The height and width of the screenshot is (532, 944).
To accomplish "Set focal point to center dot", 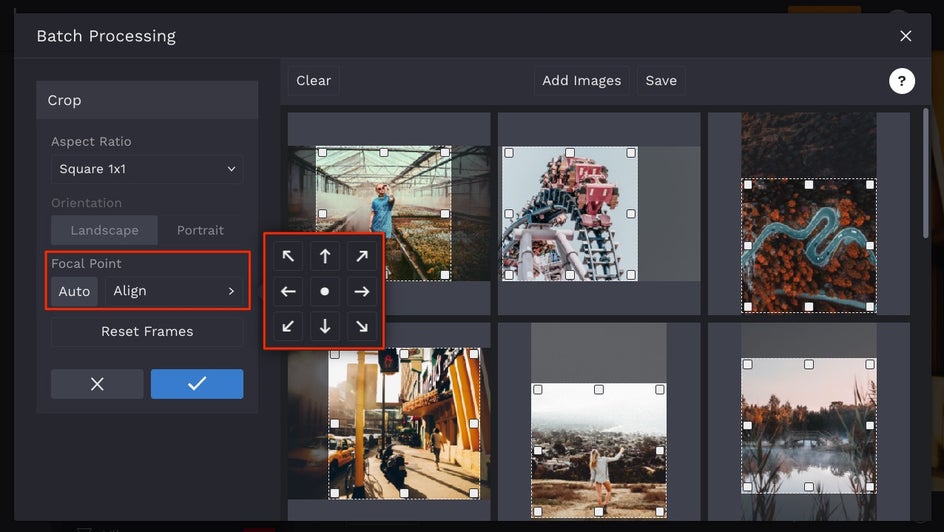I will point(324,291).
